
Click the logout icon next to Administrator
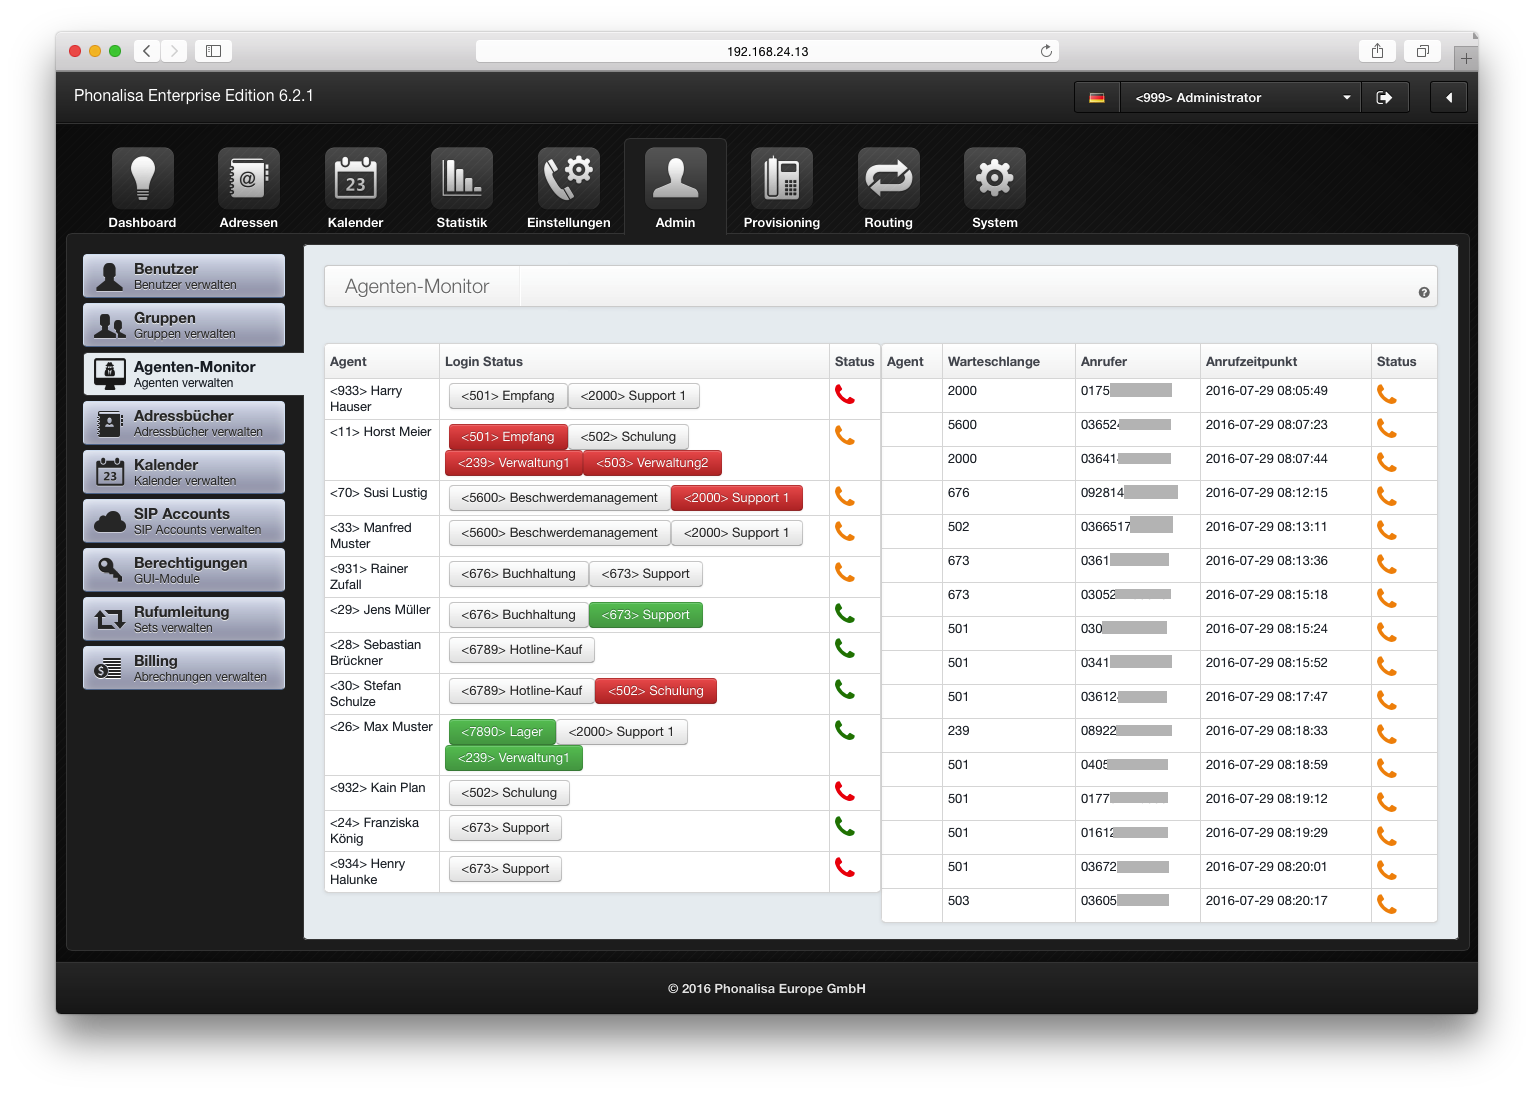tap(1384, 97)
